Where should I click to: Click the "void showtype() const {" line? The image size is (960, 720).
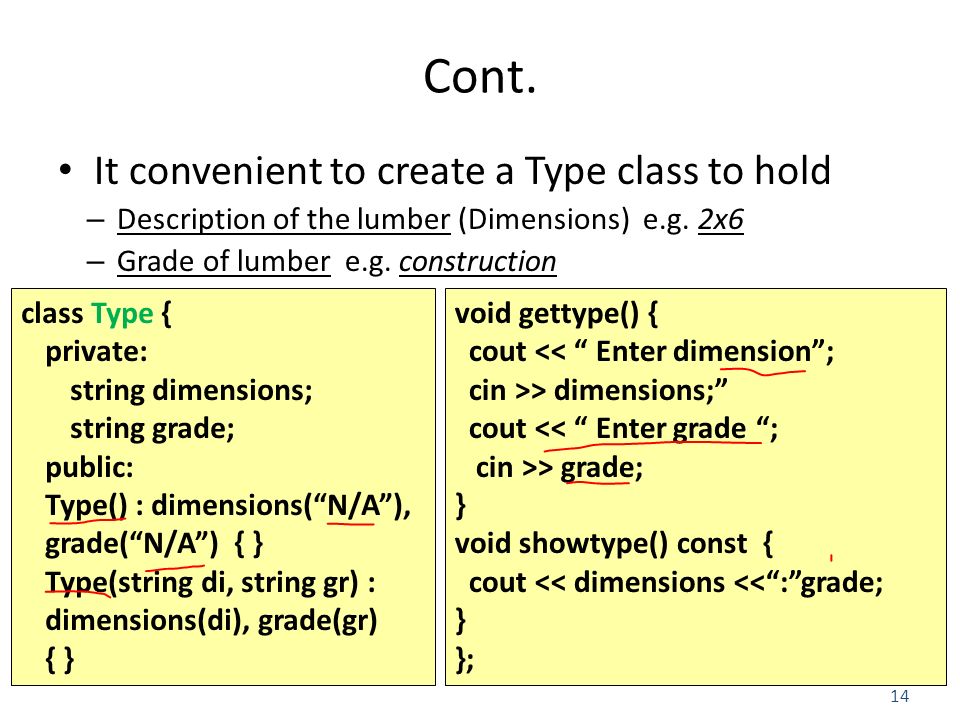[x=614, y=544]
